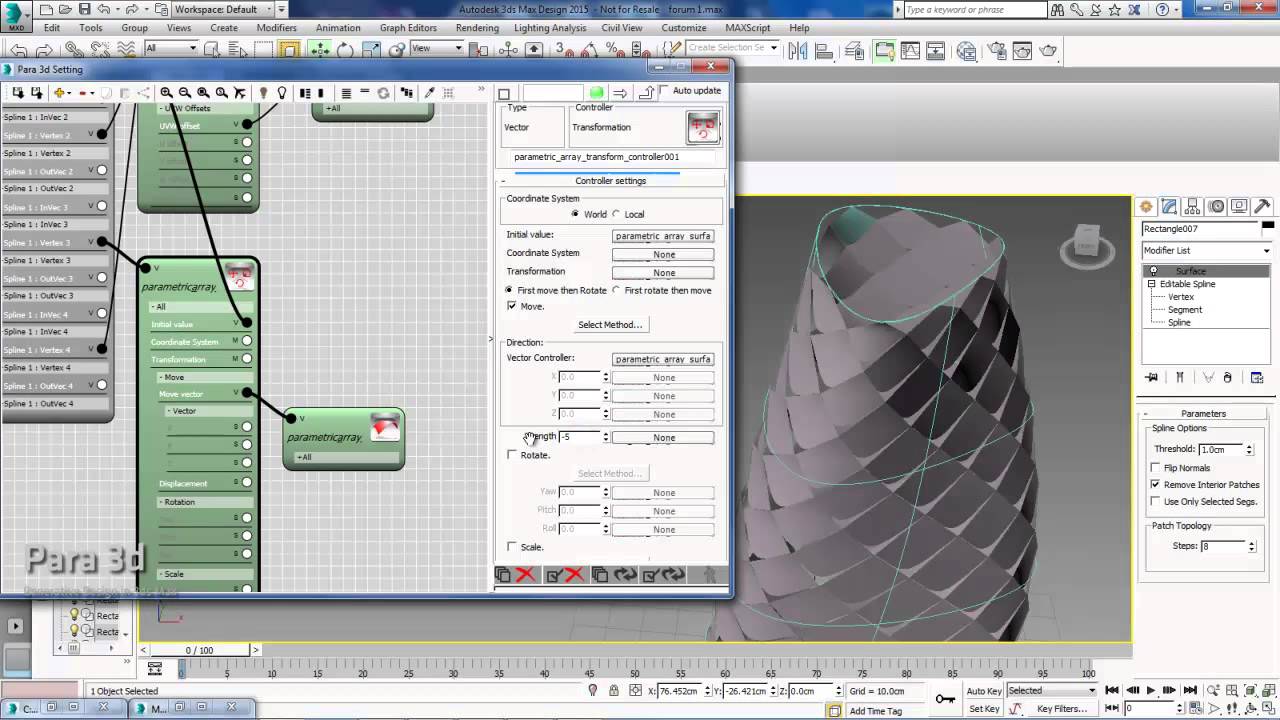Image resolution: width=1280 pixels, height=720 pixels.
Task: Click the zoom in magnifier in Para 3d
Action: 167,93
